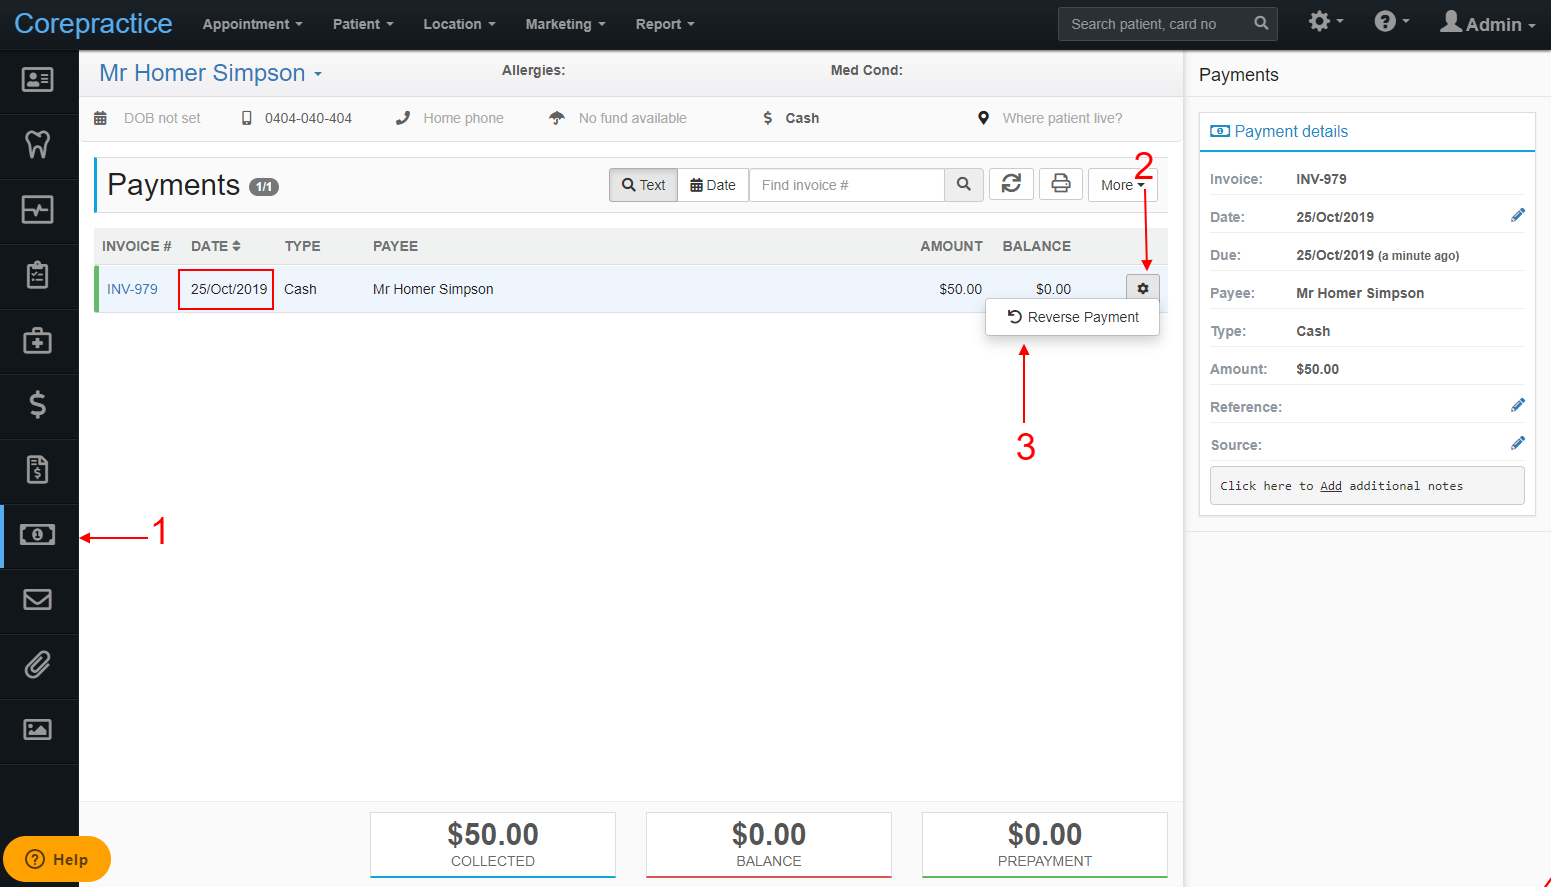This screenshot has width=1551, height=887.
Task: Expand the Admin user menu
Action: point(1487,23)
